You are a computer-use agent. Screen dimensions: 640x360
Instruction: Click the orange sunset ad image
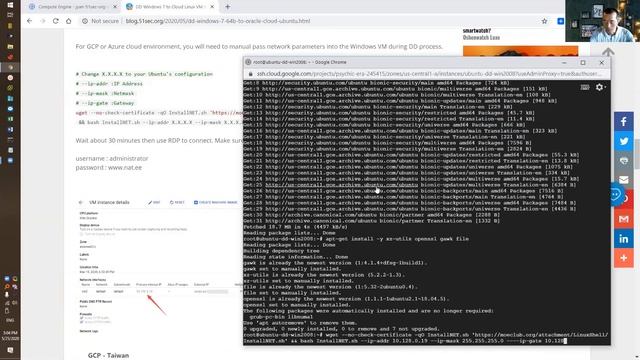tap(520, 51)
